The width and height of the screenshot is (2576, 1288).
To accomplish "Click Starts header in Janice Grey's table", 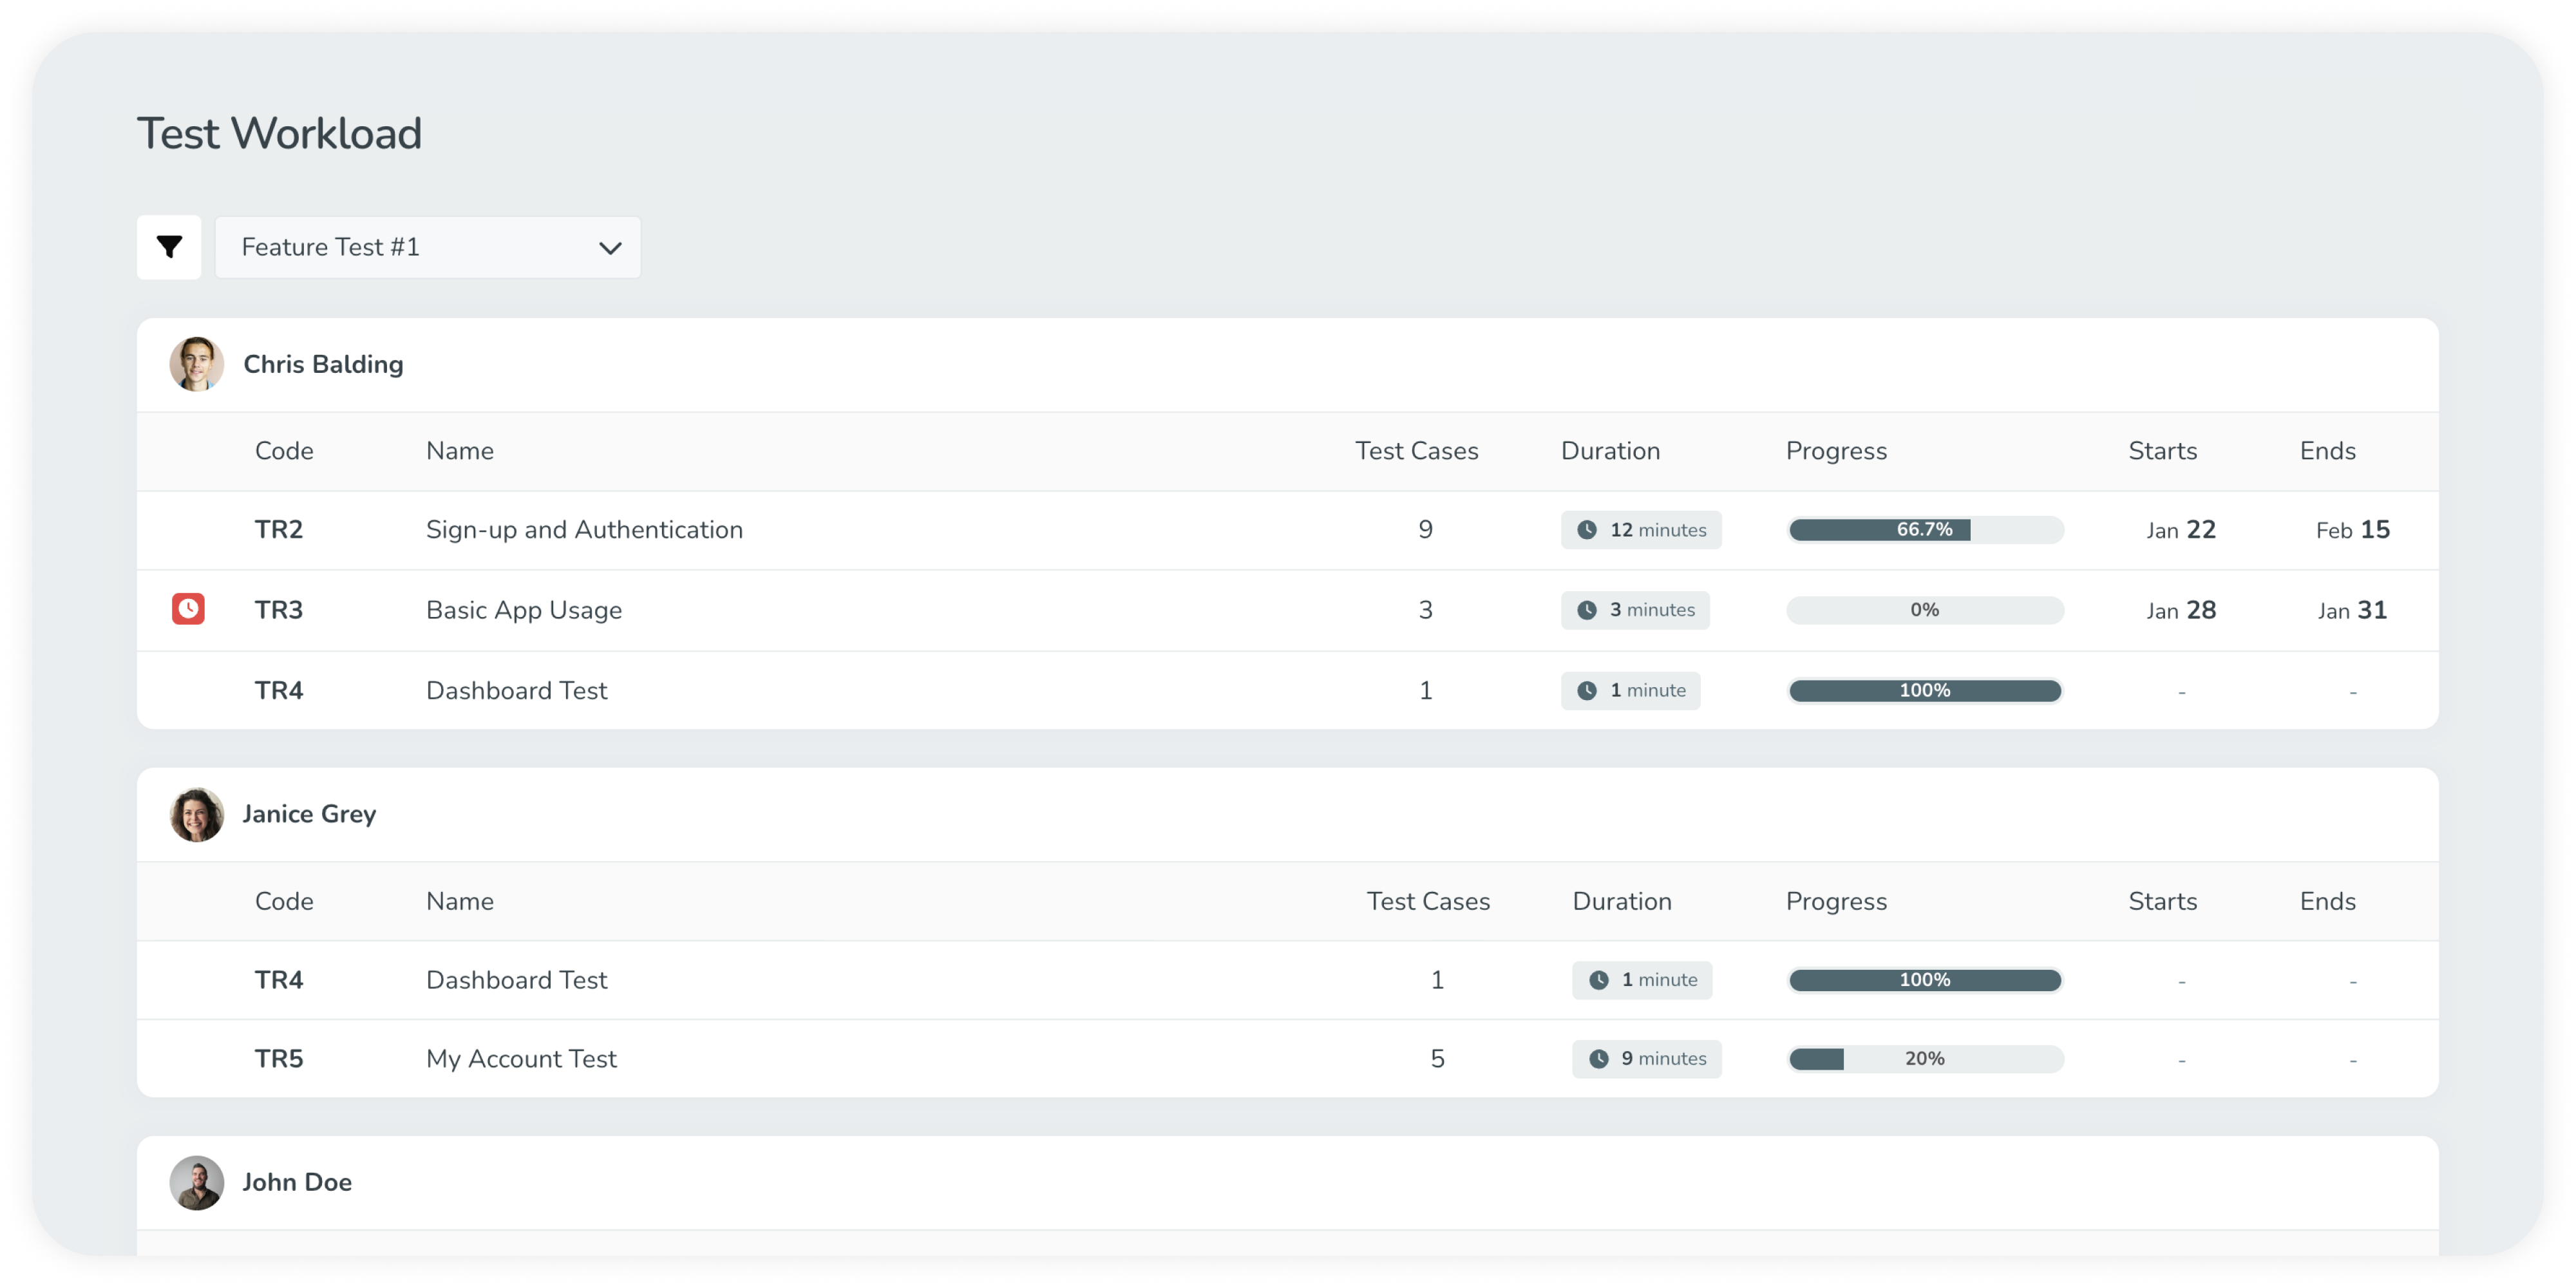I will (2163, 901).
